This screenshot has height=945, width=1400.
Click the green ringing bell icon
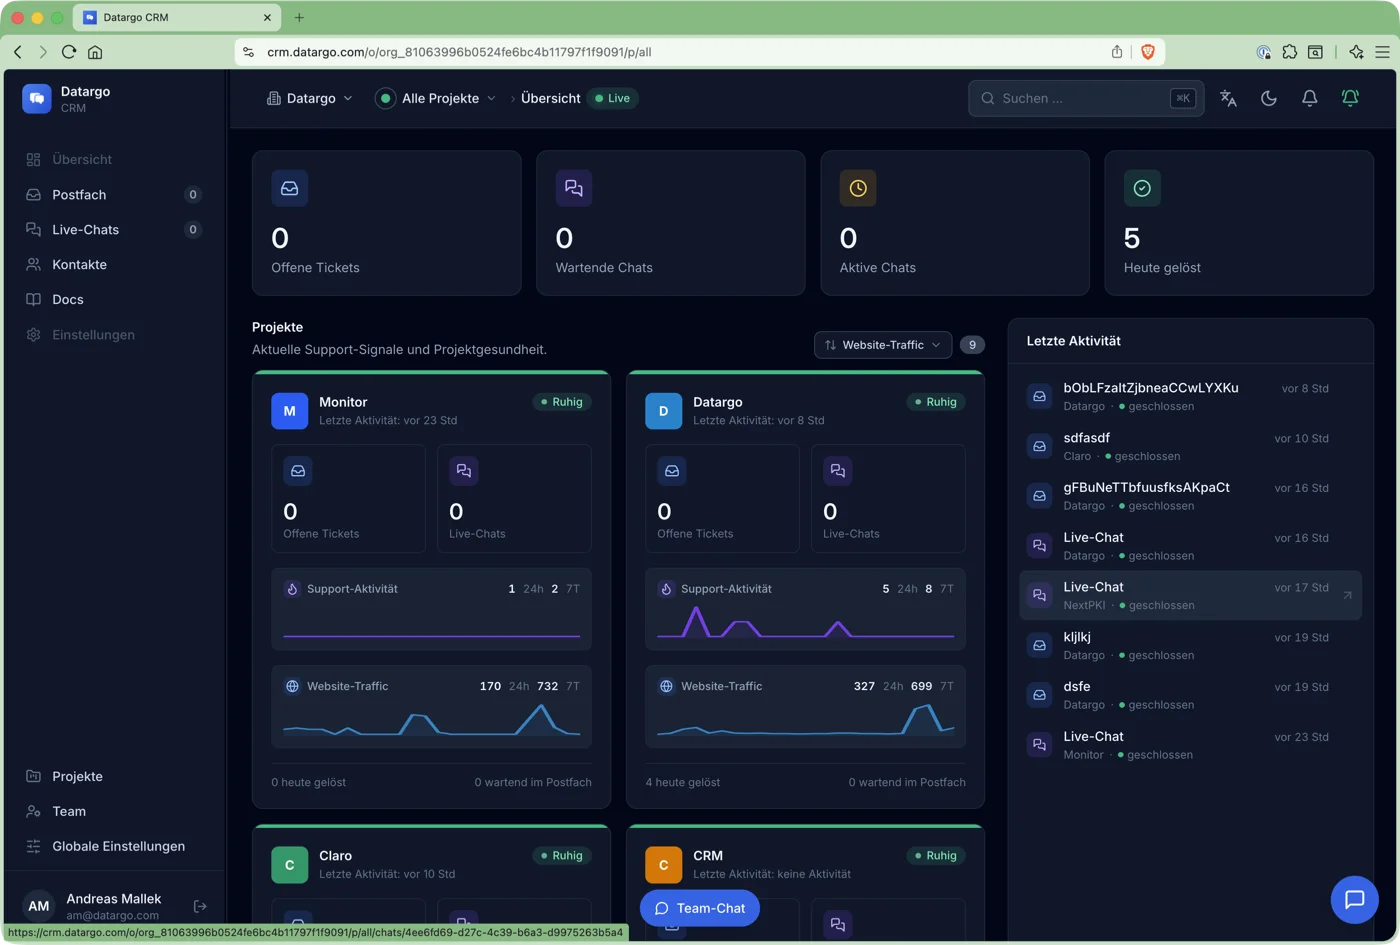tap(1350, 98)
